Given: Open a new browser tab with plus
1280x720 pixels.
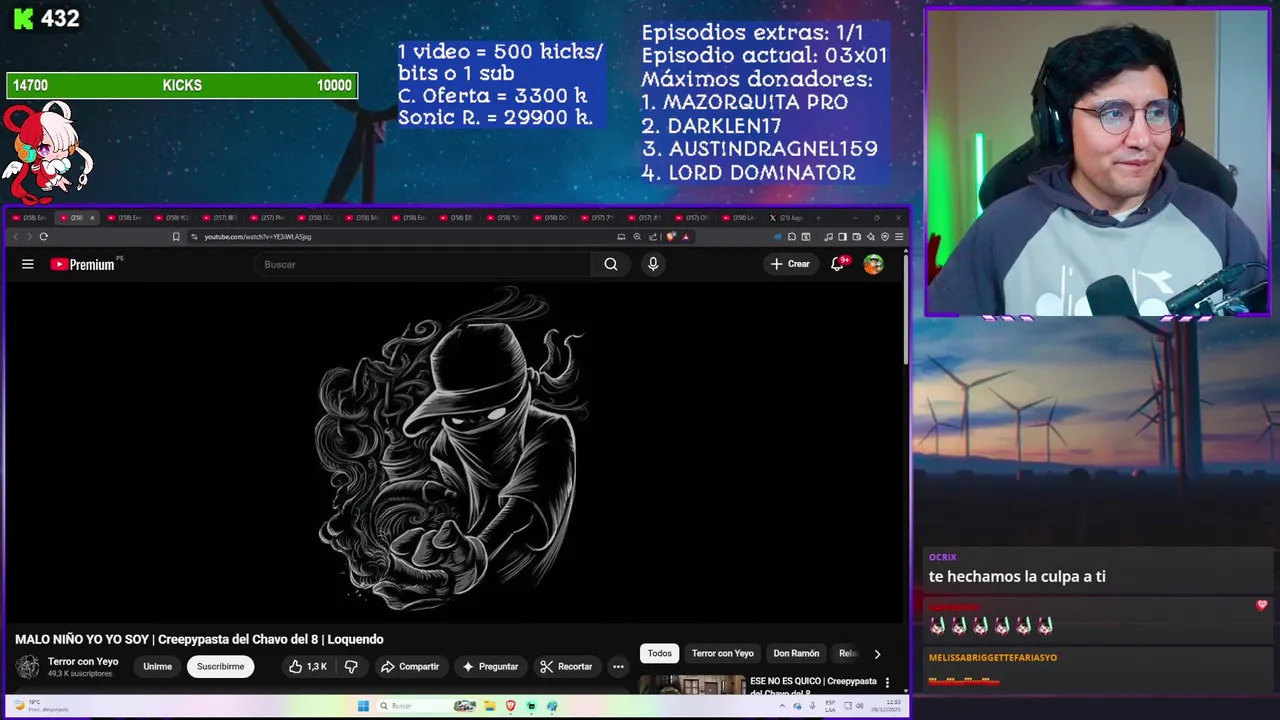Looking at the screenshot, I should pyautogui.click(x=819, y=217).
